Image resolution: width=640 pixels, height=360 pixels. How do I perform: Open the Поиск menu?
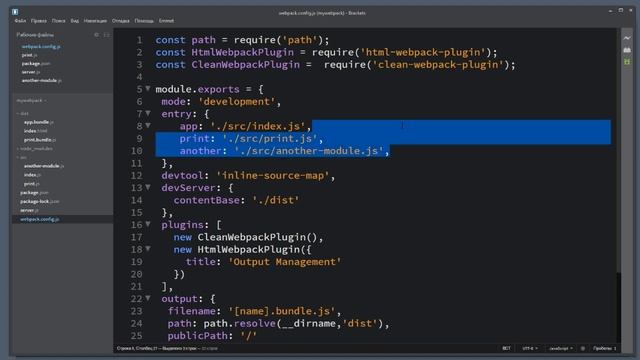click(58, 20)
